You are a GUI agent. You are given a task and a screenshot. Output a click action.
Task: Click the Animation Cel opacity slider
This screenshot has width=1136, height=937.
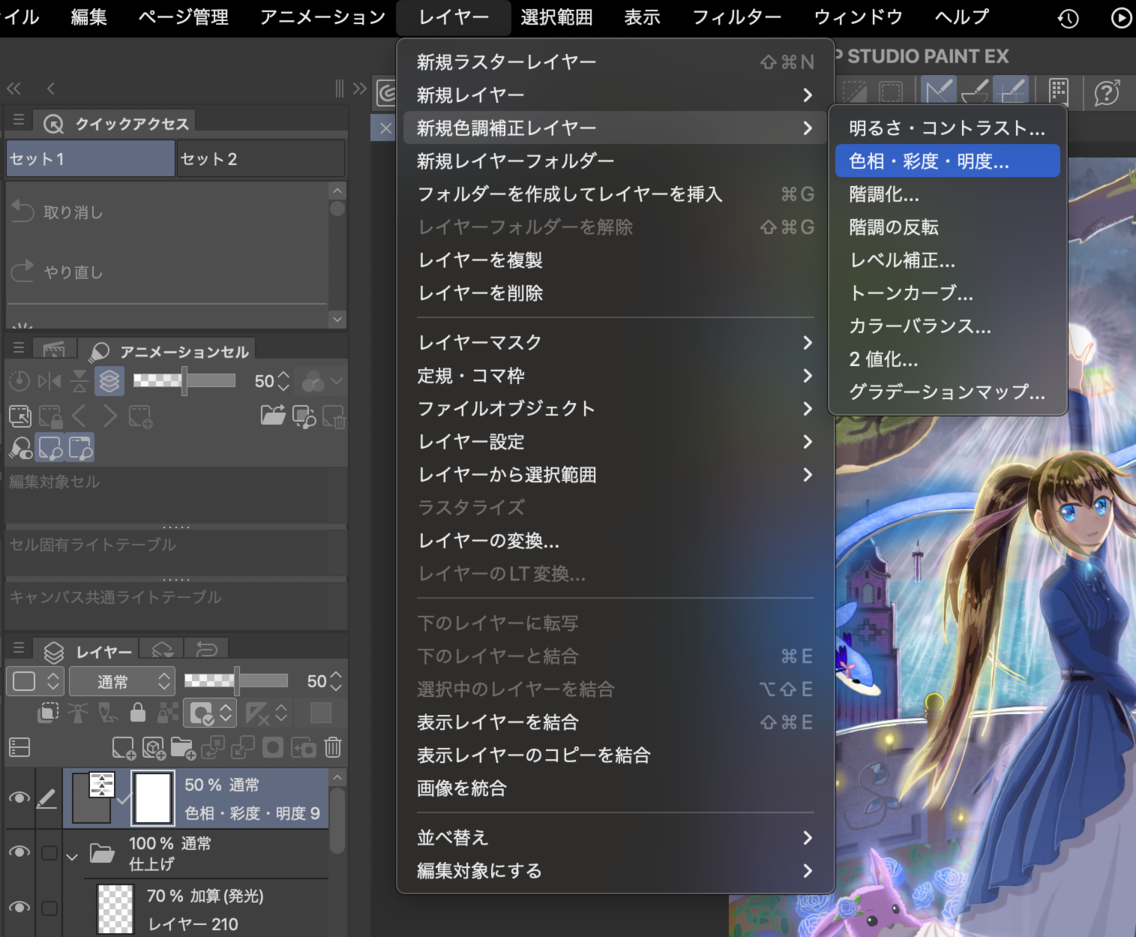click(184, 380)
